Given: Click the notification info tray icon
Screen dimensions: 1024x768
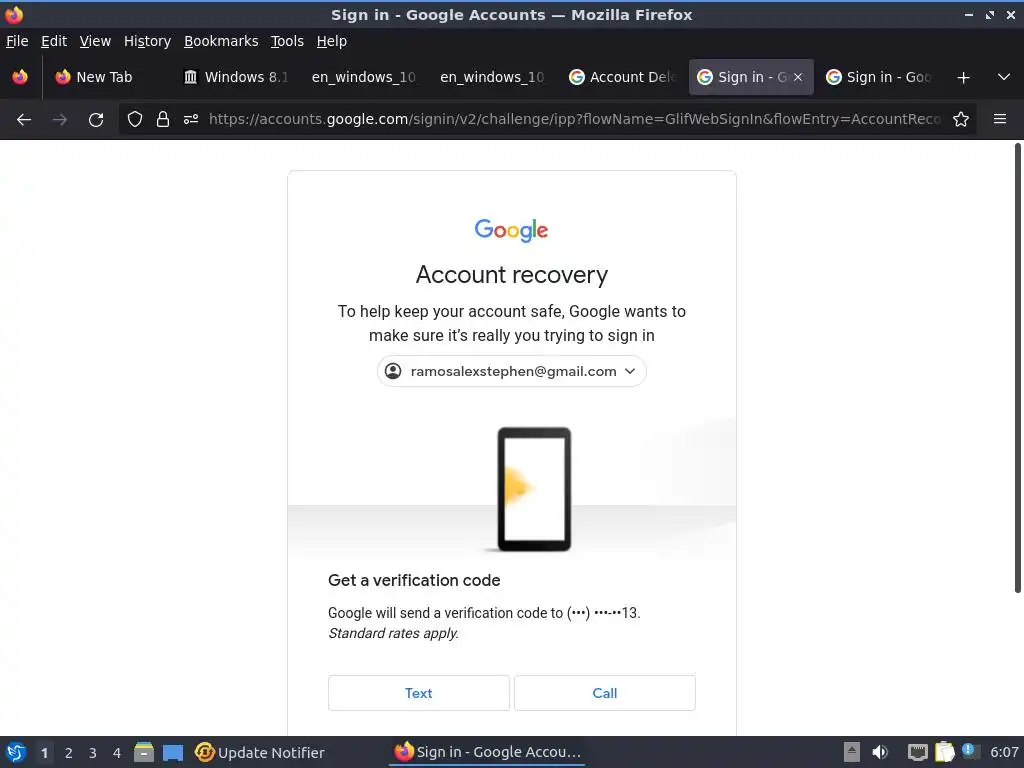Looking at the screenshot, I should coord(970,751).
